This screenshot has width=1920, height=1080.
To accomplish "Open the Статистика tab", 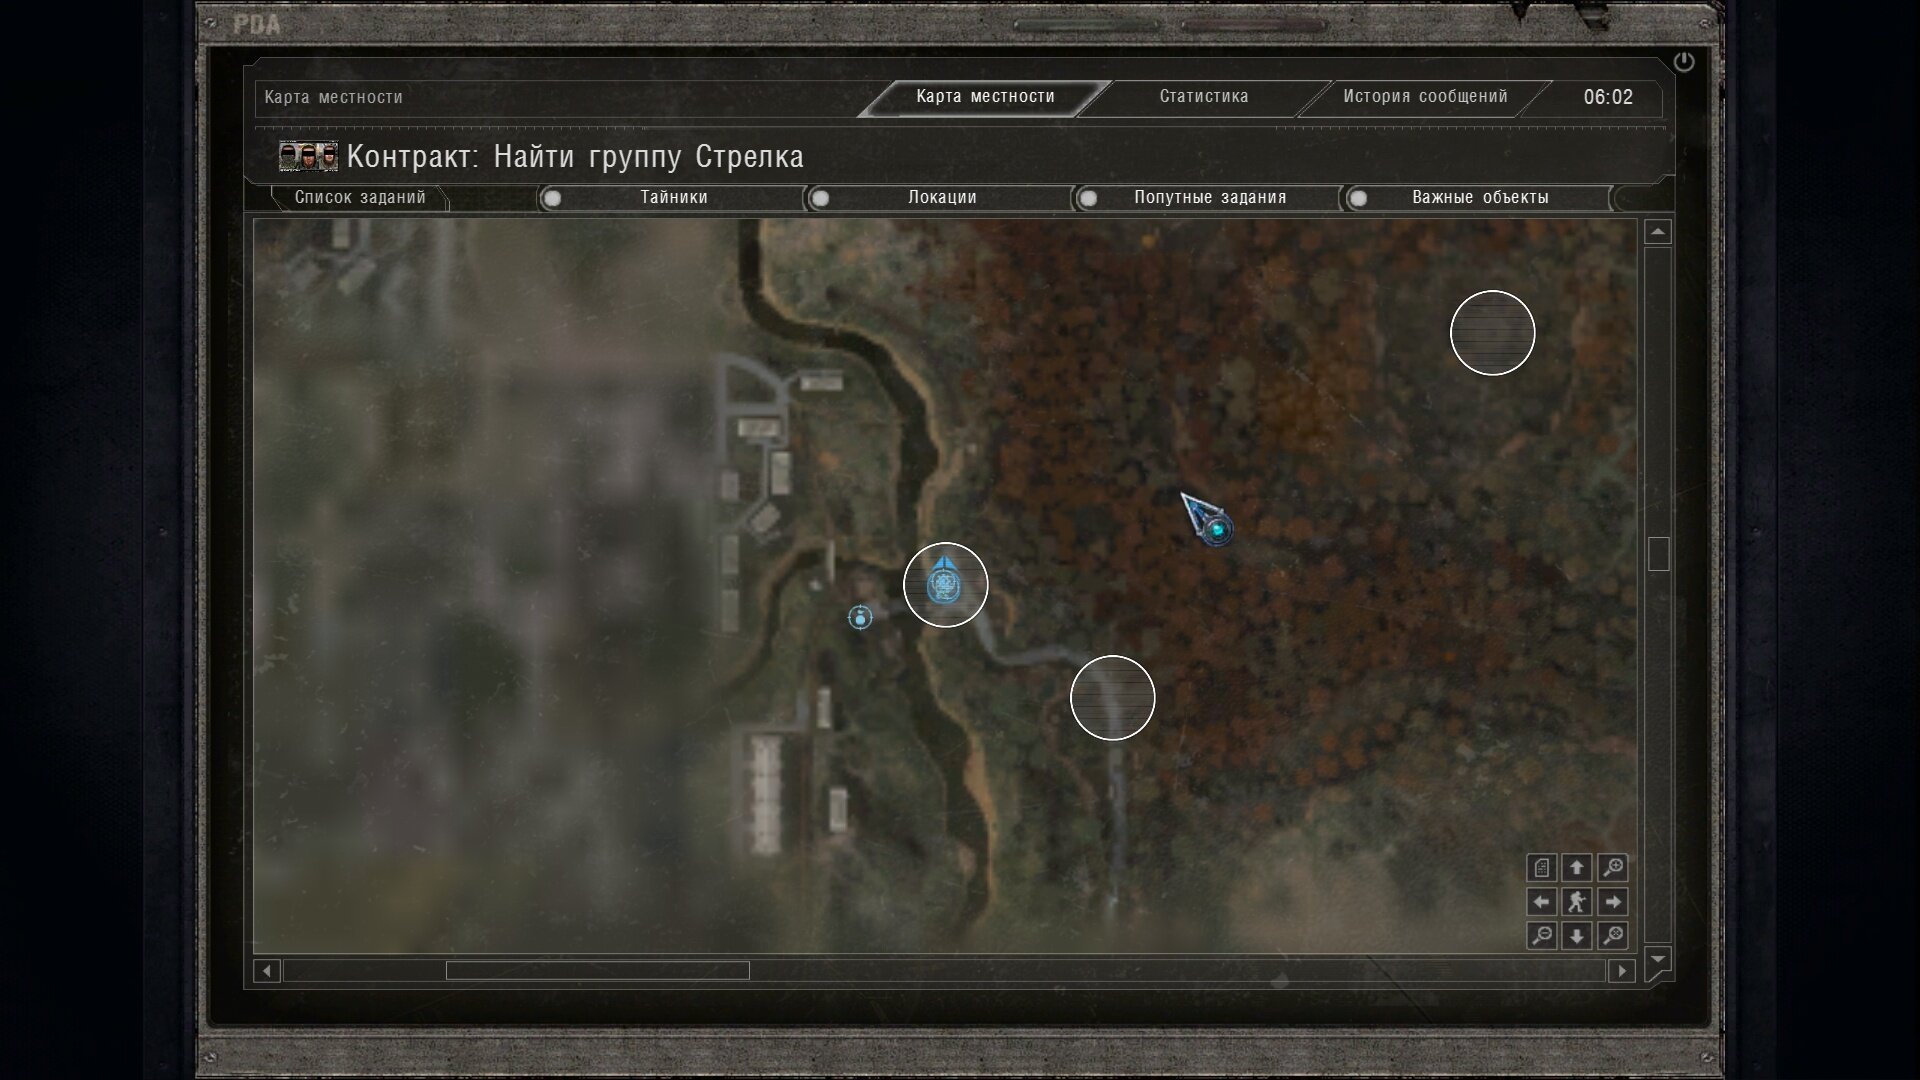I will pos(1203,97).
